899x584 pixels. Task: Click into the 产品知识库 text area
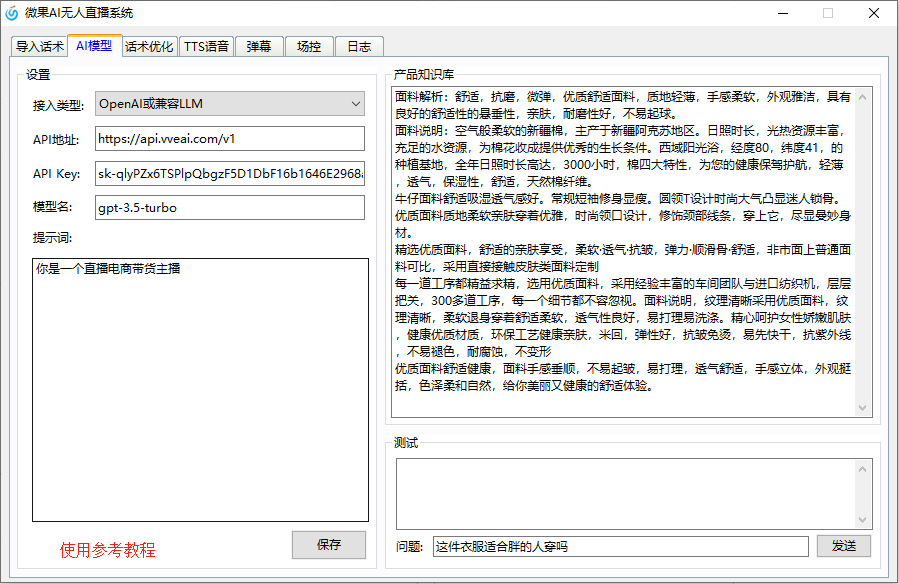click(x=622, y=250)
